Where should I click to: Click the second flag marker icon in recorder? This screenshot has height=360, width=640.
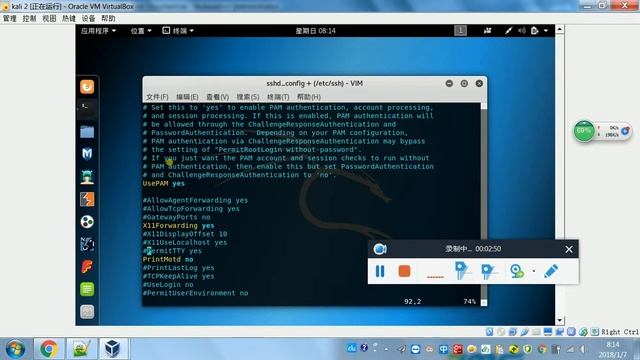pos(488,271)
